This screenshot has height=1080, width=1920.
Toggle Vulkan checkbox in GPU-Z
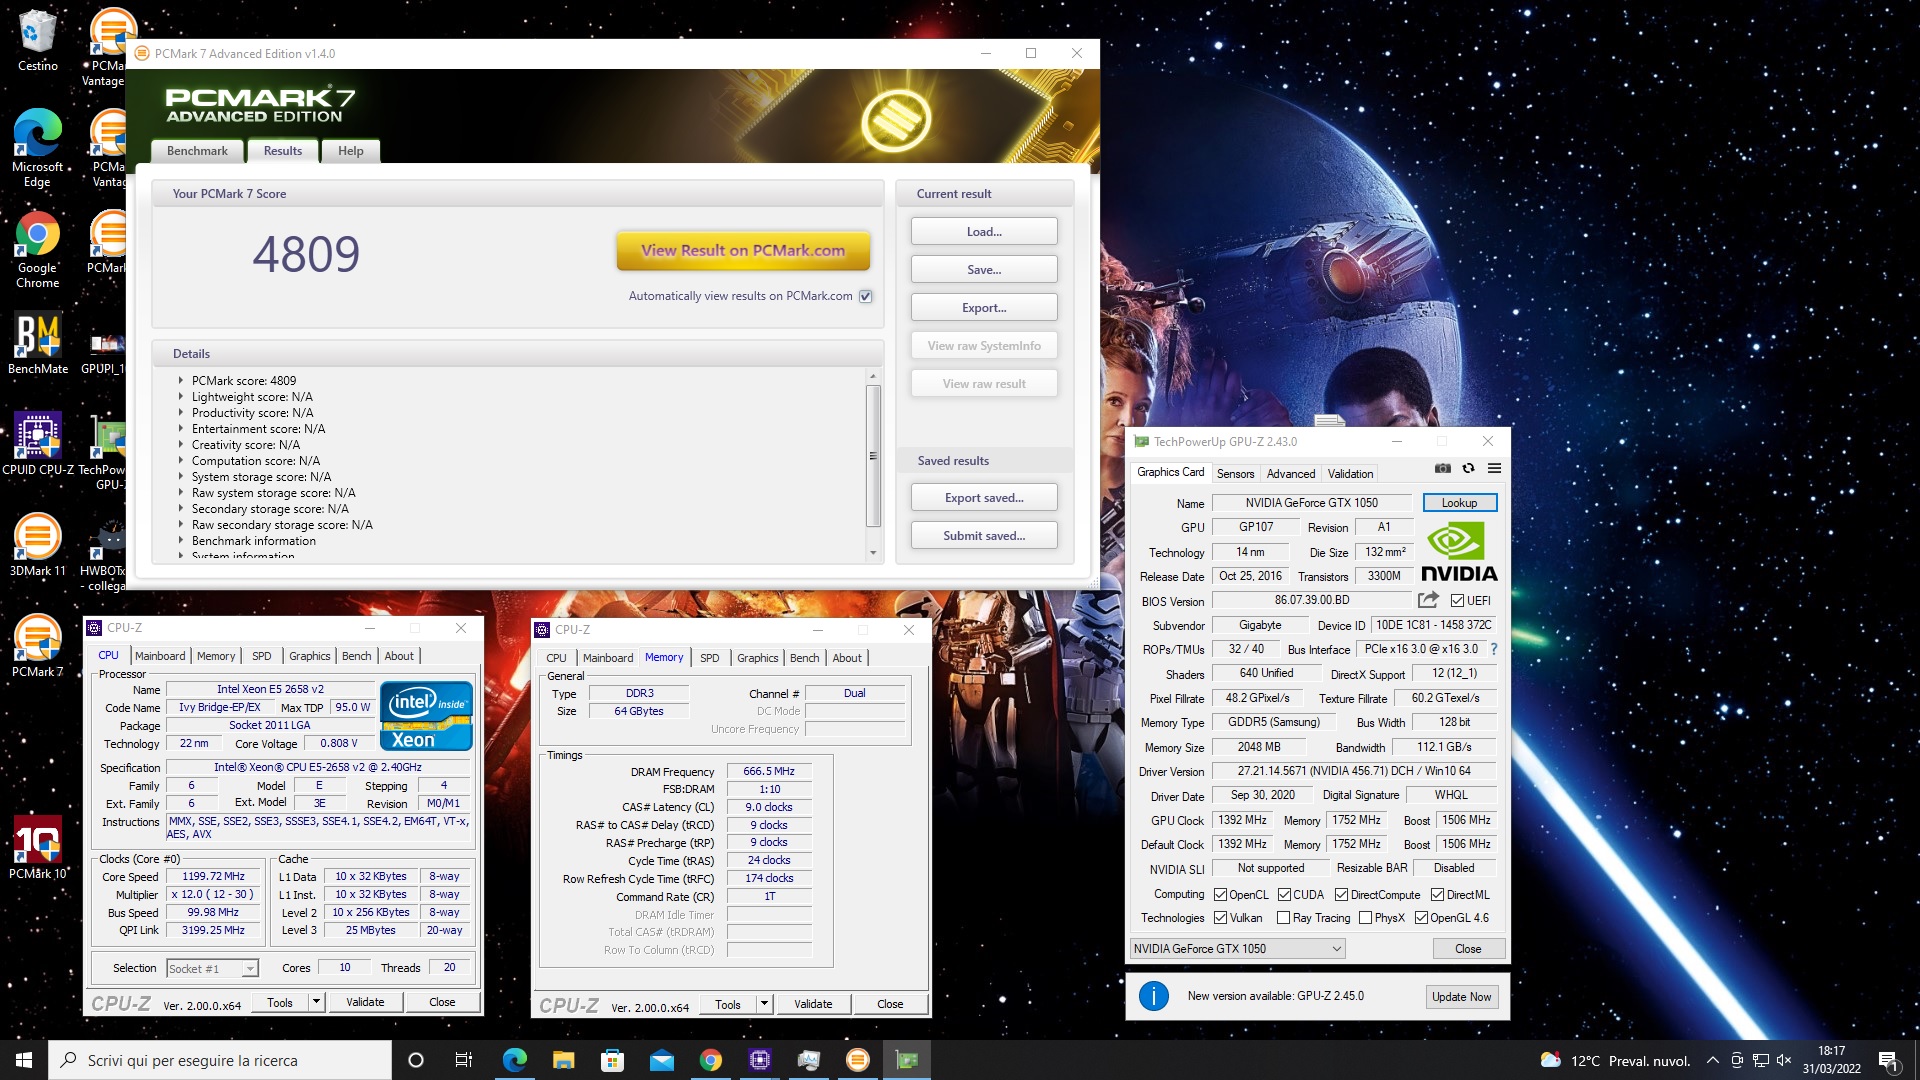point(1220,918)
